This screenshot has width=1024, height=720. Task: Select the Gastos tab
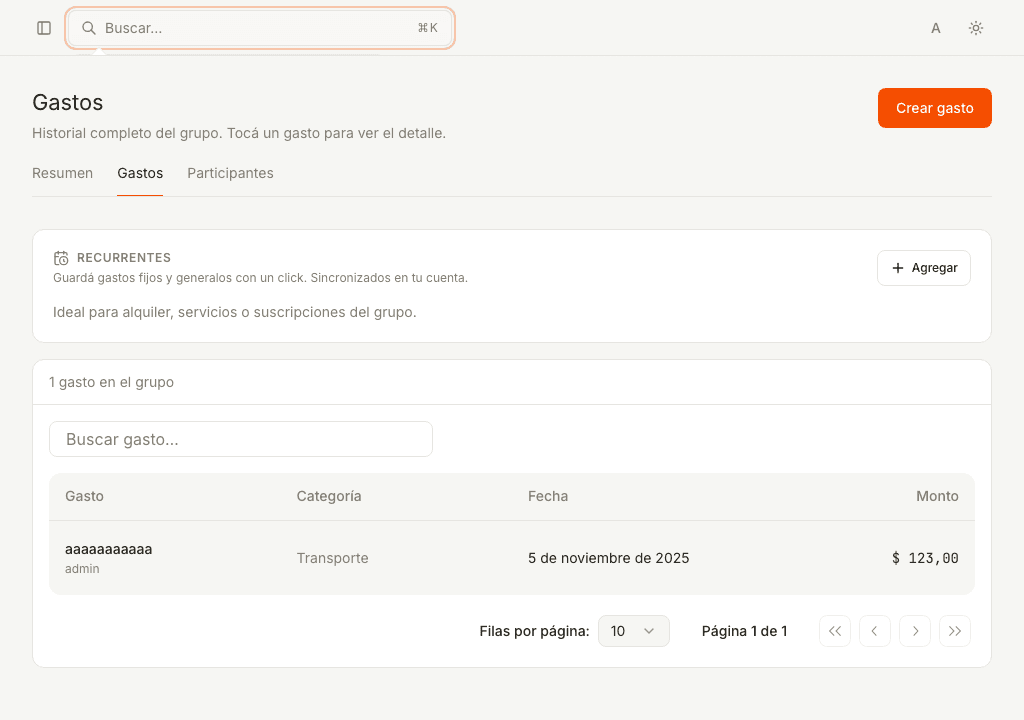click(x=140, y=173)
